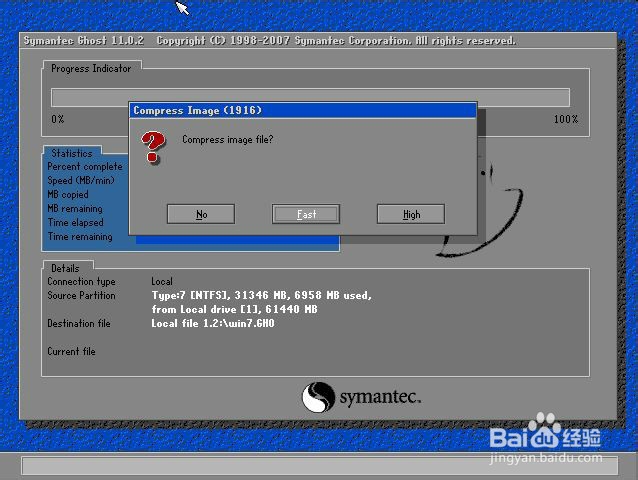Click the 'Progress Indicator' panel heading
The height and width of the screenshot is (480, 638).
pyautogui.click(x=91, y=68)
